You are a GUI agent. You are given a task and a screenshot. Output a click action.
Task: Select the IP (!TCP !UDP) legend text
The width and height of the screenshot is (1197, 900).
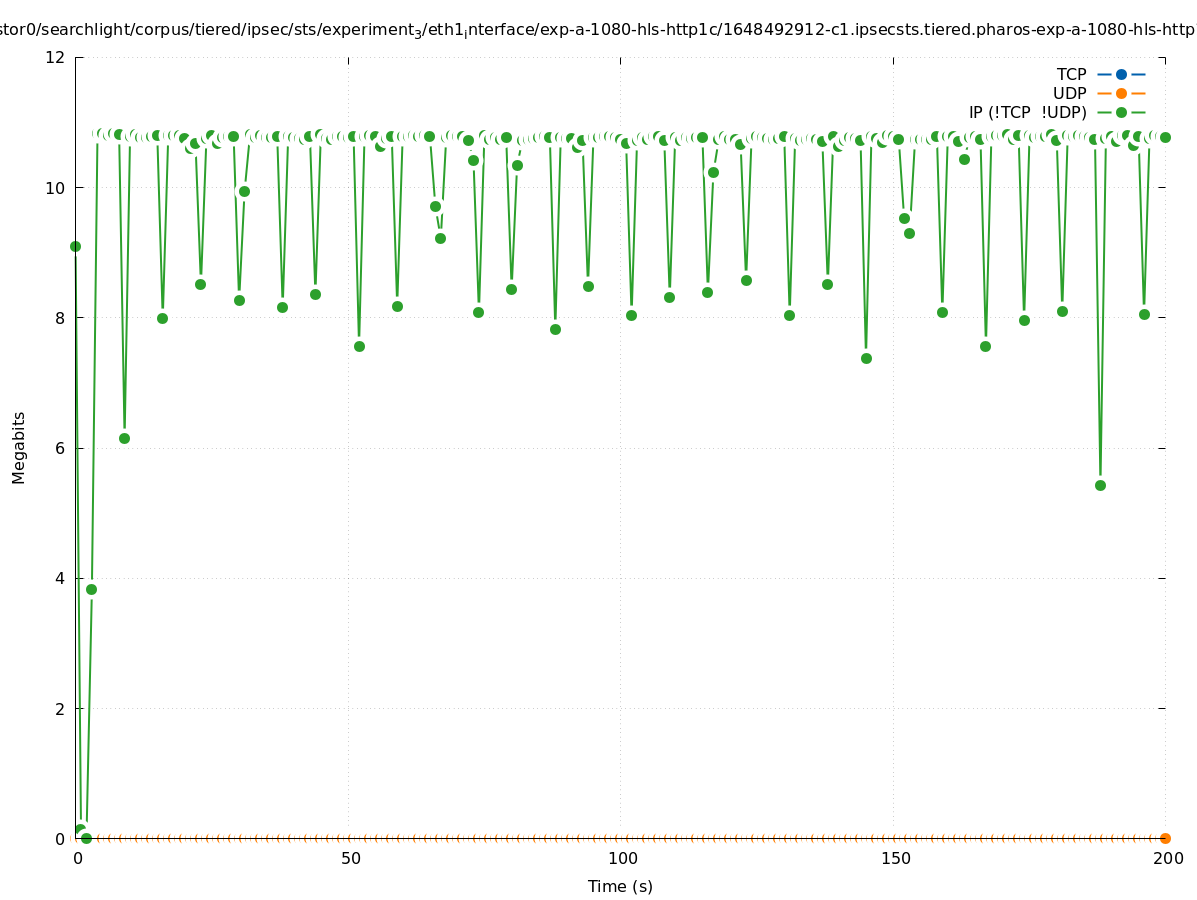tap(1027, 113)
